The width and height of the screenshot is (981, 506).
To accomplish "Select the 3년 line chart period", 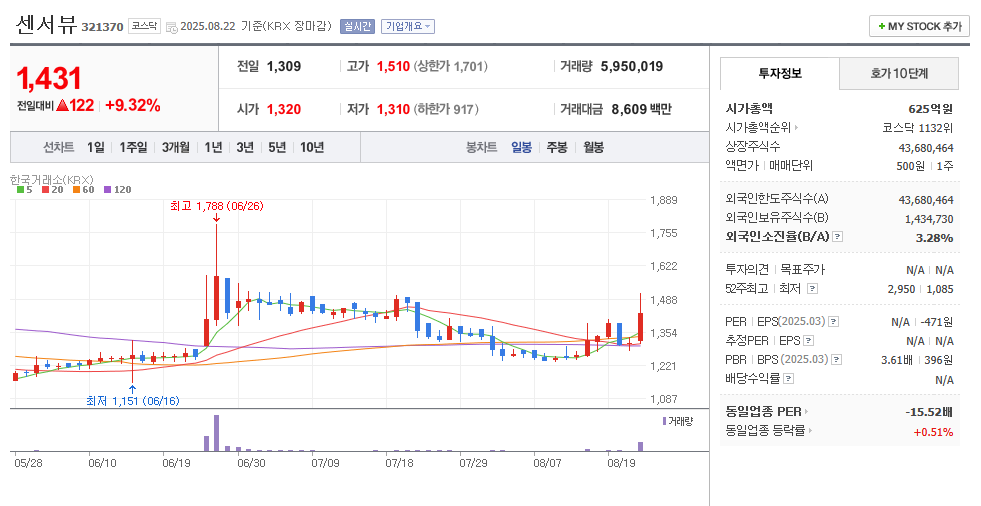I will pos(245,148).
